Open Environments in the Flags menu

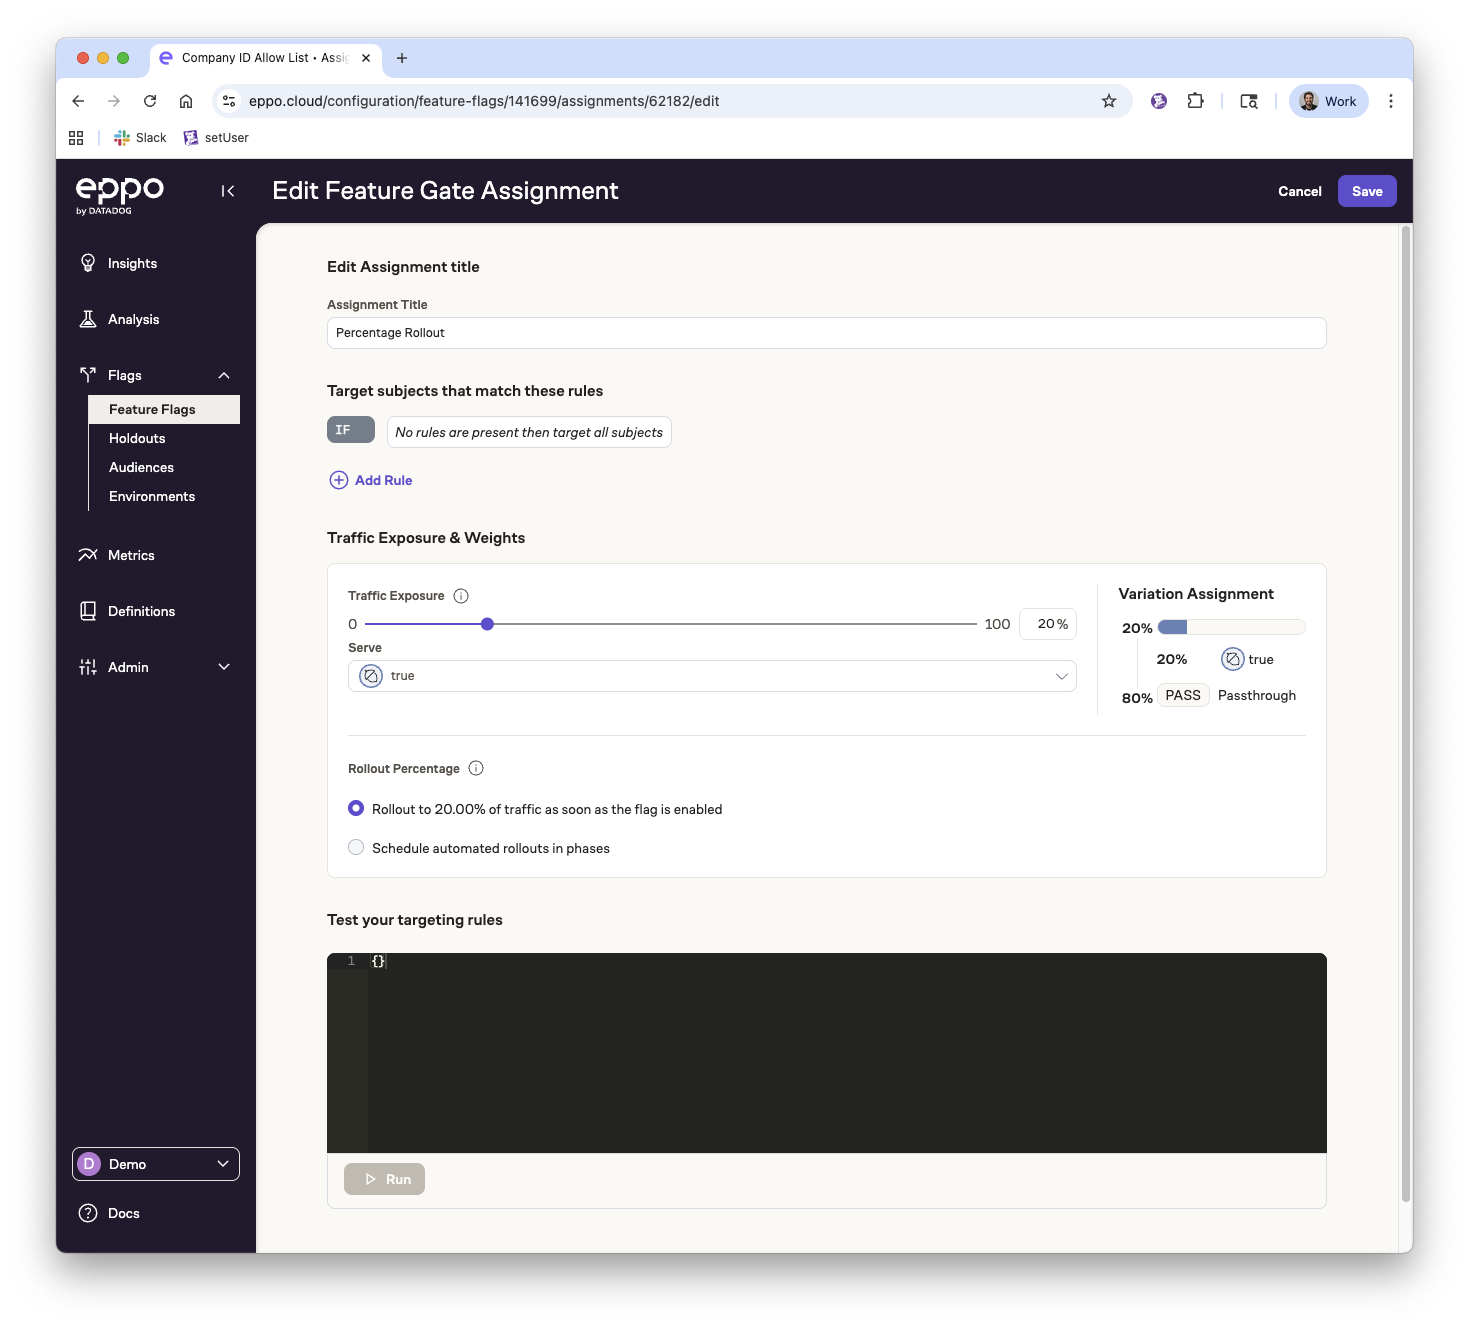click(x=152, y=496)
